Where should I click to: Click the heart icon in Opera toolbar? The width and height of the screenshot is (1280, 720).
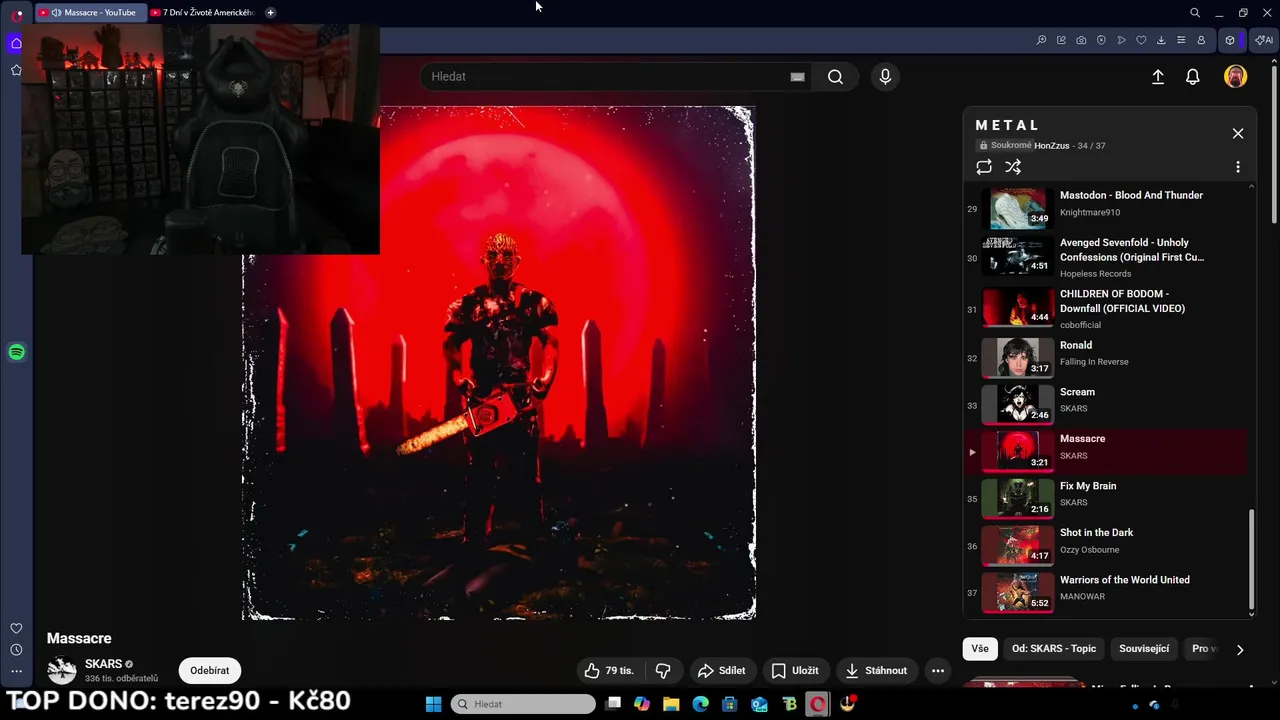(x=1141, y=40)
